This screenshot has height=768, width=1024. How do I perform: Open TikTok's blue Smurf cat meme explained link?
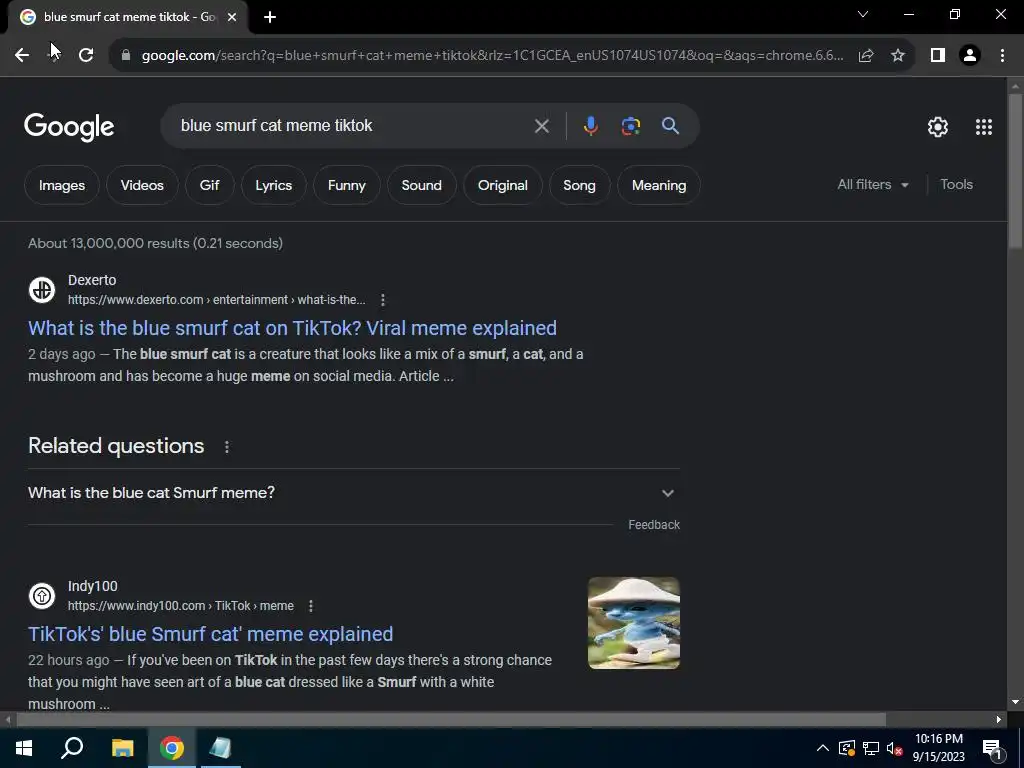210,634
